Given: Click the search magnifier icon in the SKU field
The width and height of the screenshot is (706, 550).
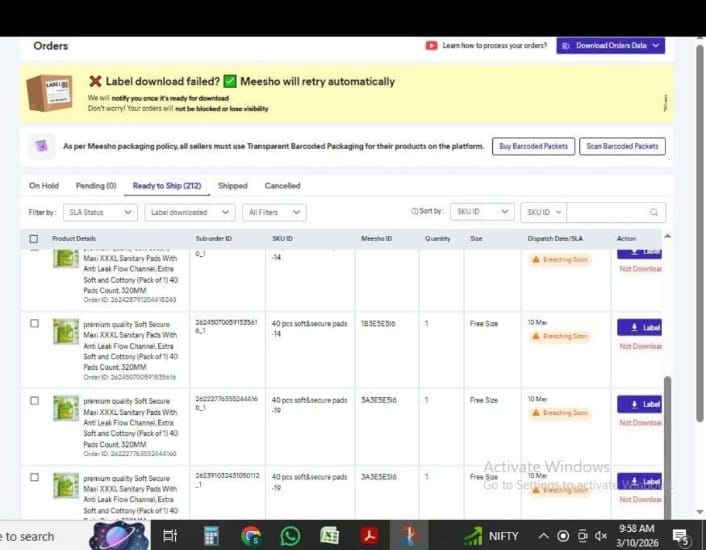Looking at the screenshot, I should point(654,212).
